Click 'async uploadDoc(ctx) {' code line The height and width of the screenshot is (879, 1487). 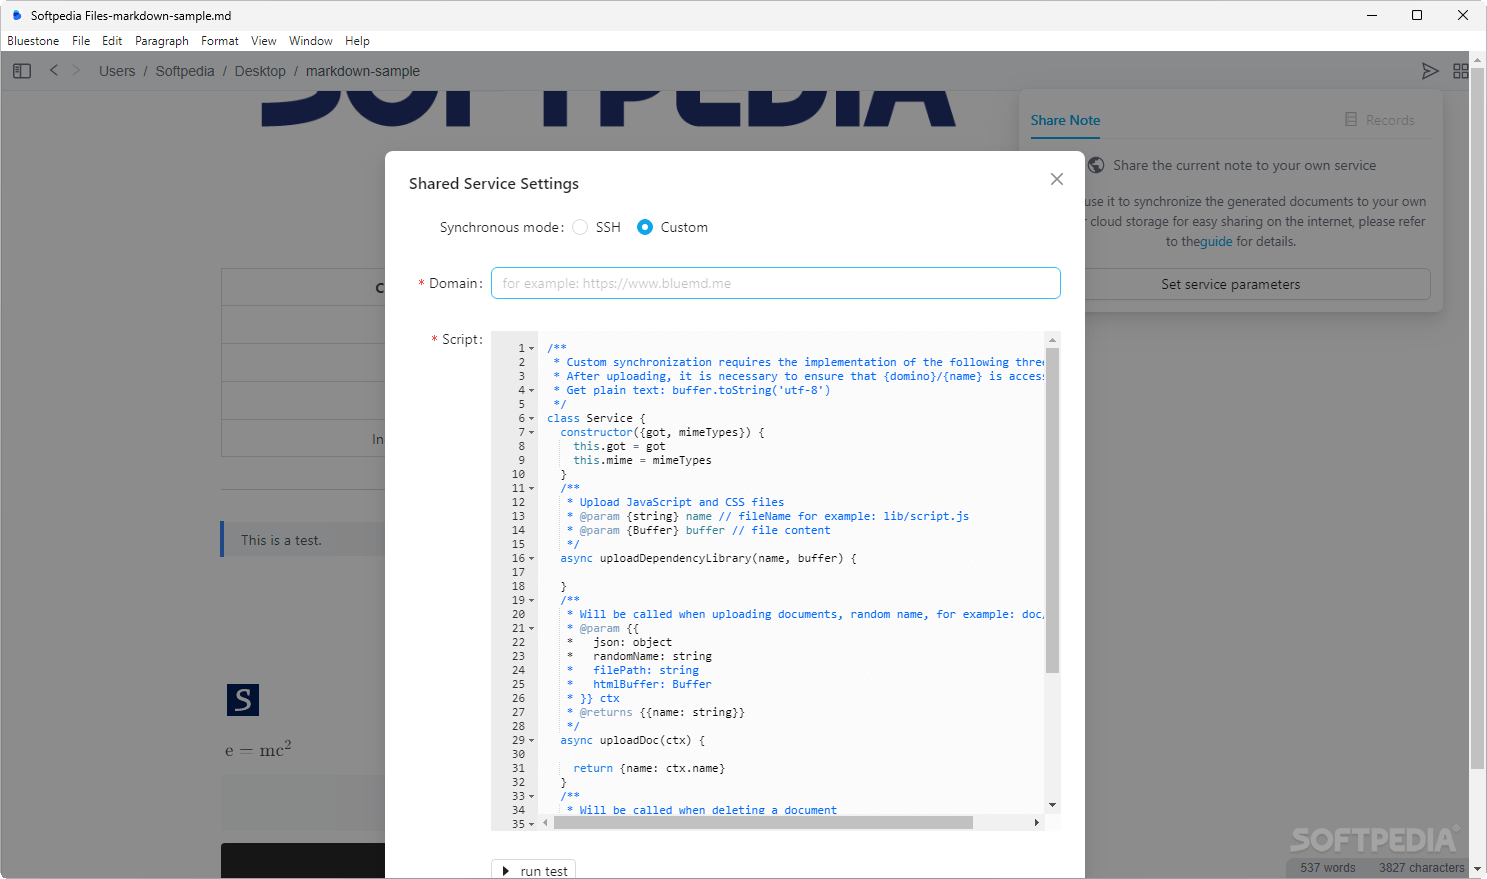pyautogui.click(x=633, y=741)
